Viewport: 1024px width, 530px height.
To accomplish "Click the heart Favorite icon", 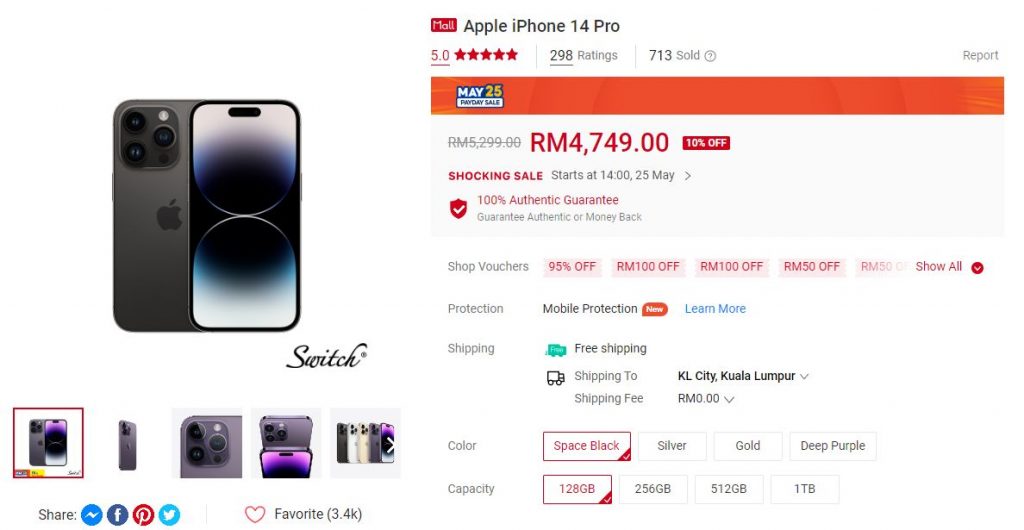I will pos(255,514).
